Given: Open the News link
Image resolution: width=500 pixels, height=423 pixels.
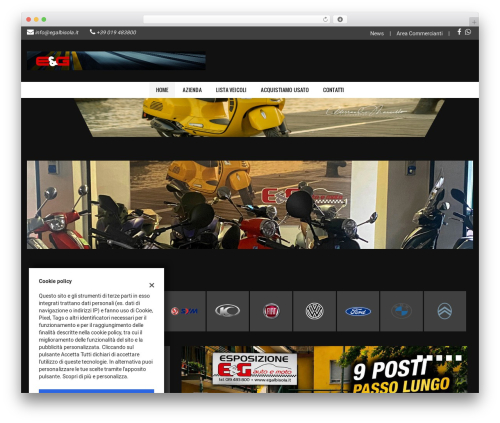Looking at the screenshot, I should [x=377, y=33].
